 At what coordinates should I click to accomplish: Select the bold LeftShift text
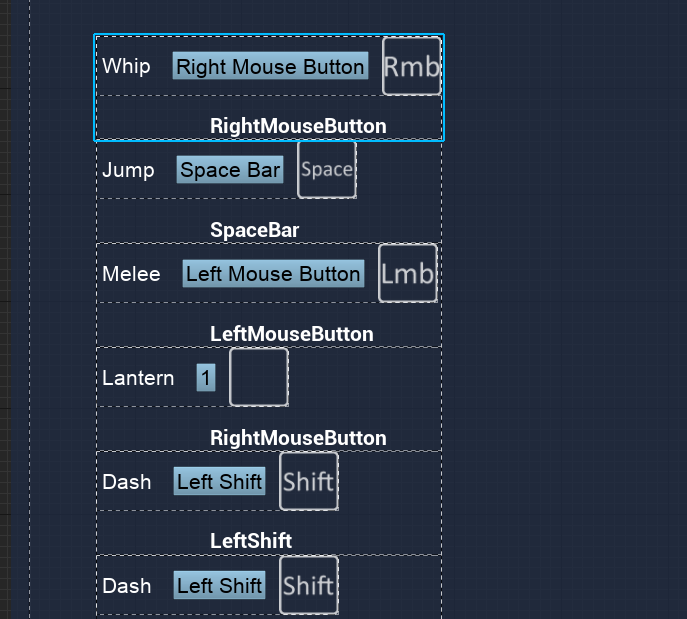(250, 541)
